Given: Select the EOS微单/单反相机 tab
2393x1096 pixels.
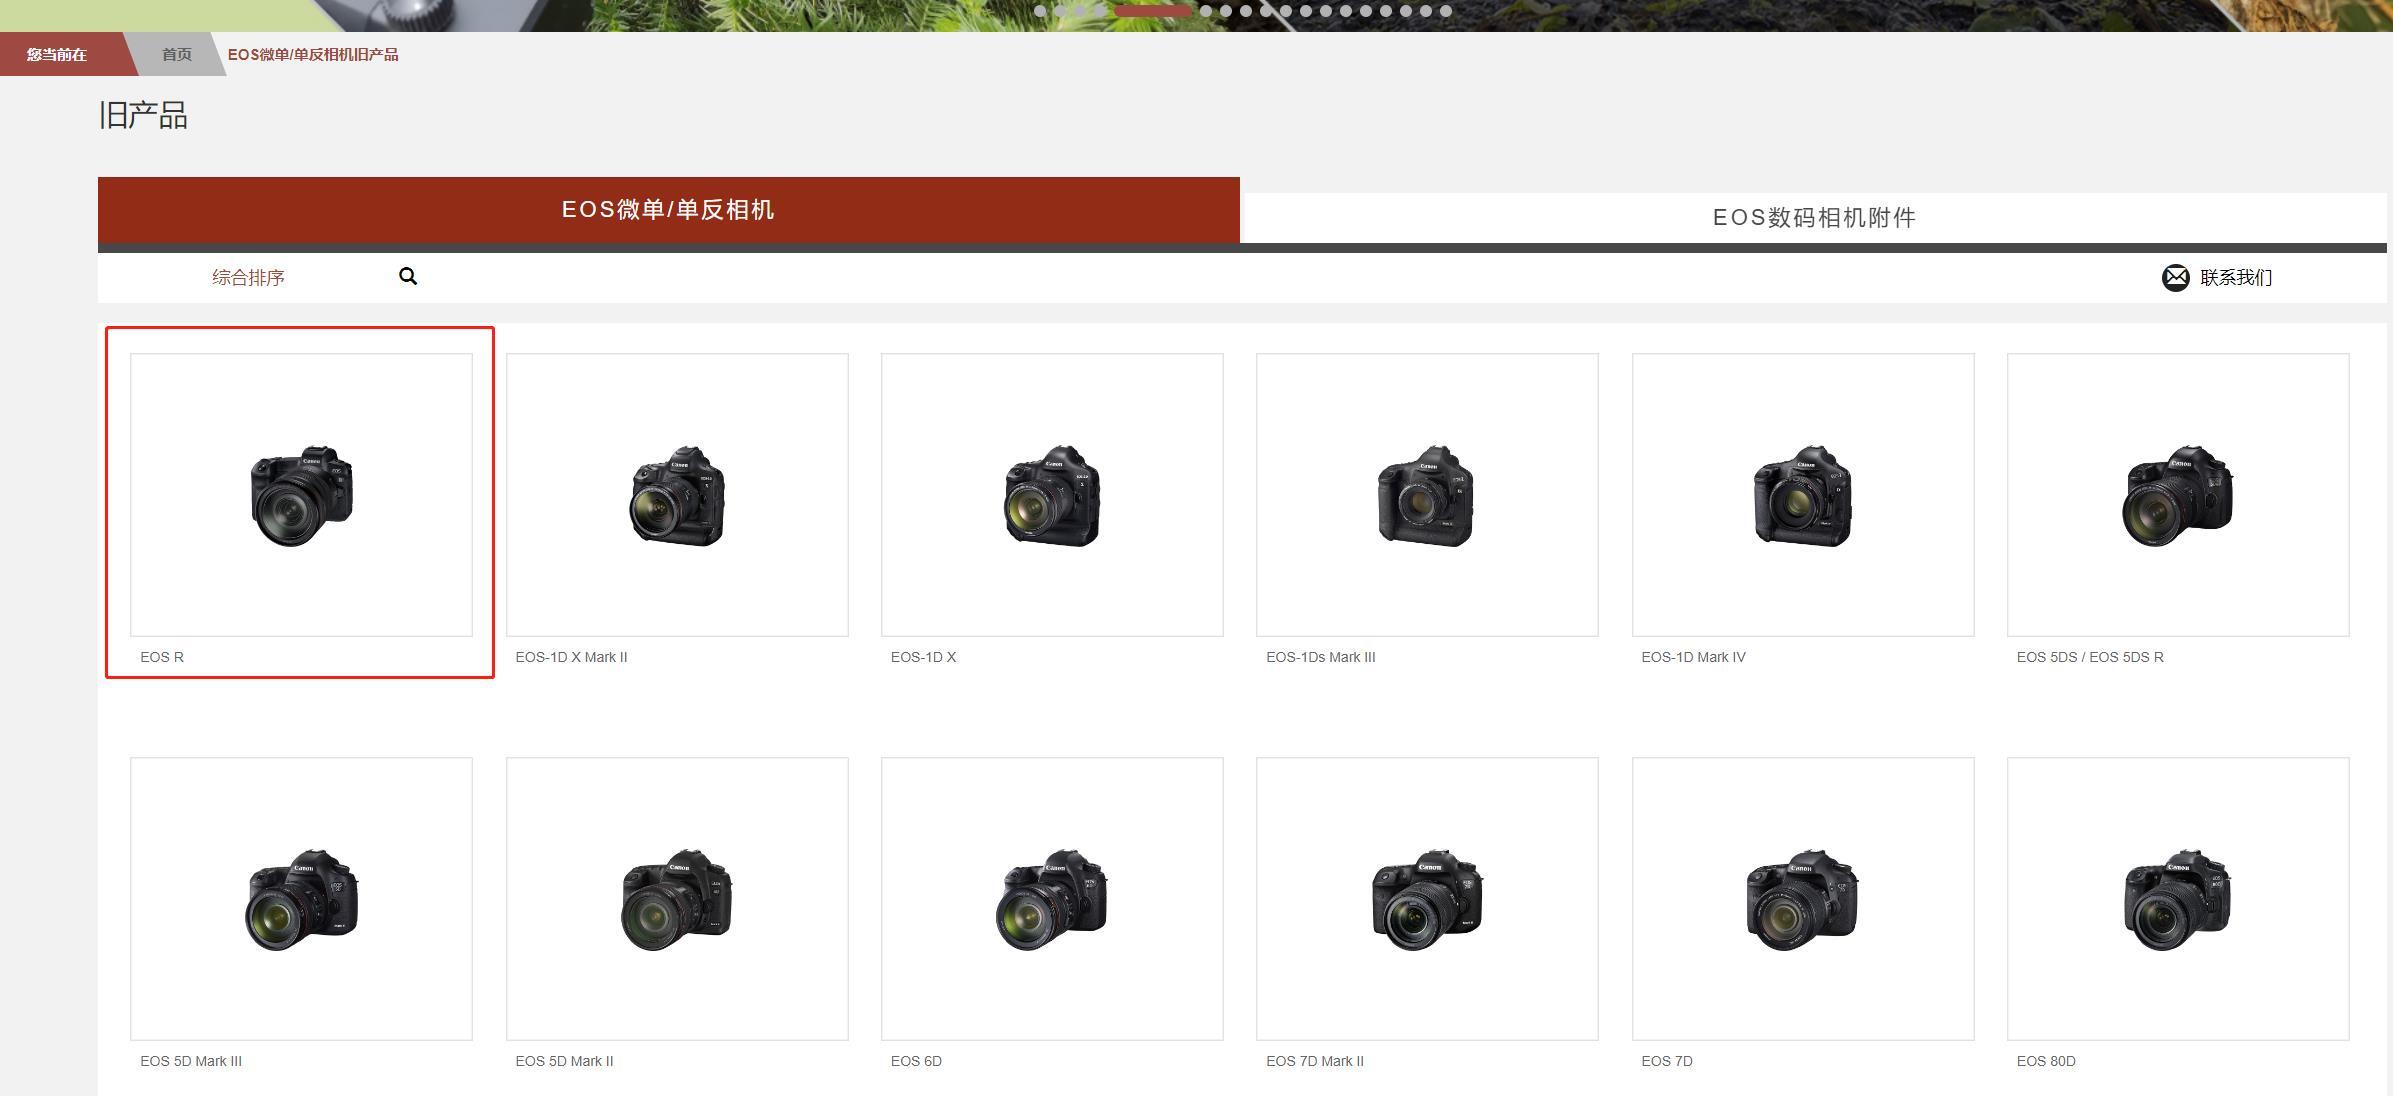Looking at the screenshot, I should 668,210.
